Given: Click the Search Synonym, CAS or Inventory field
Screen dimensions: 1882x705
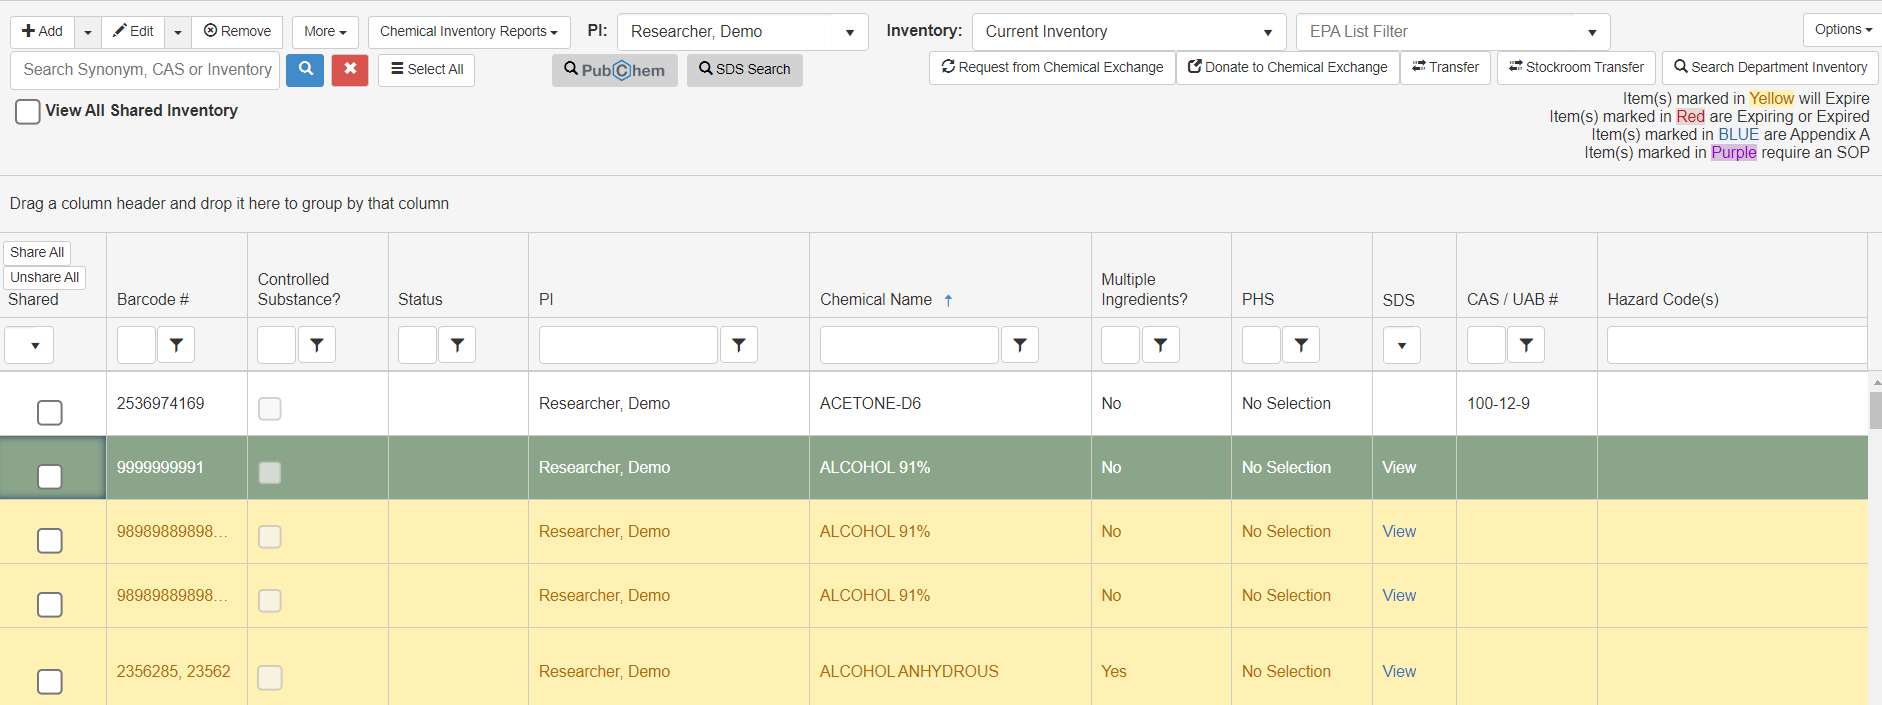Looking at the screenshot, I should tap(146, 70).
